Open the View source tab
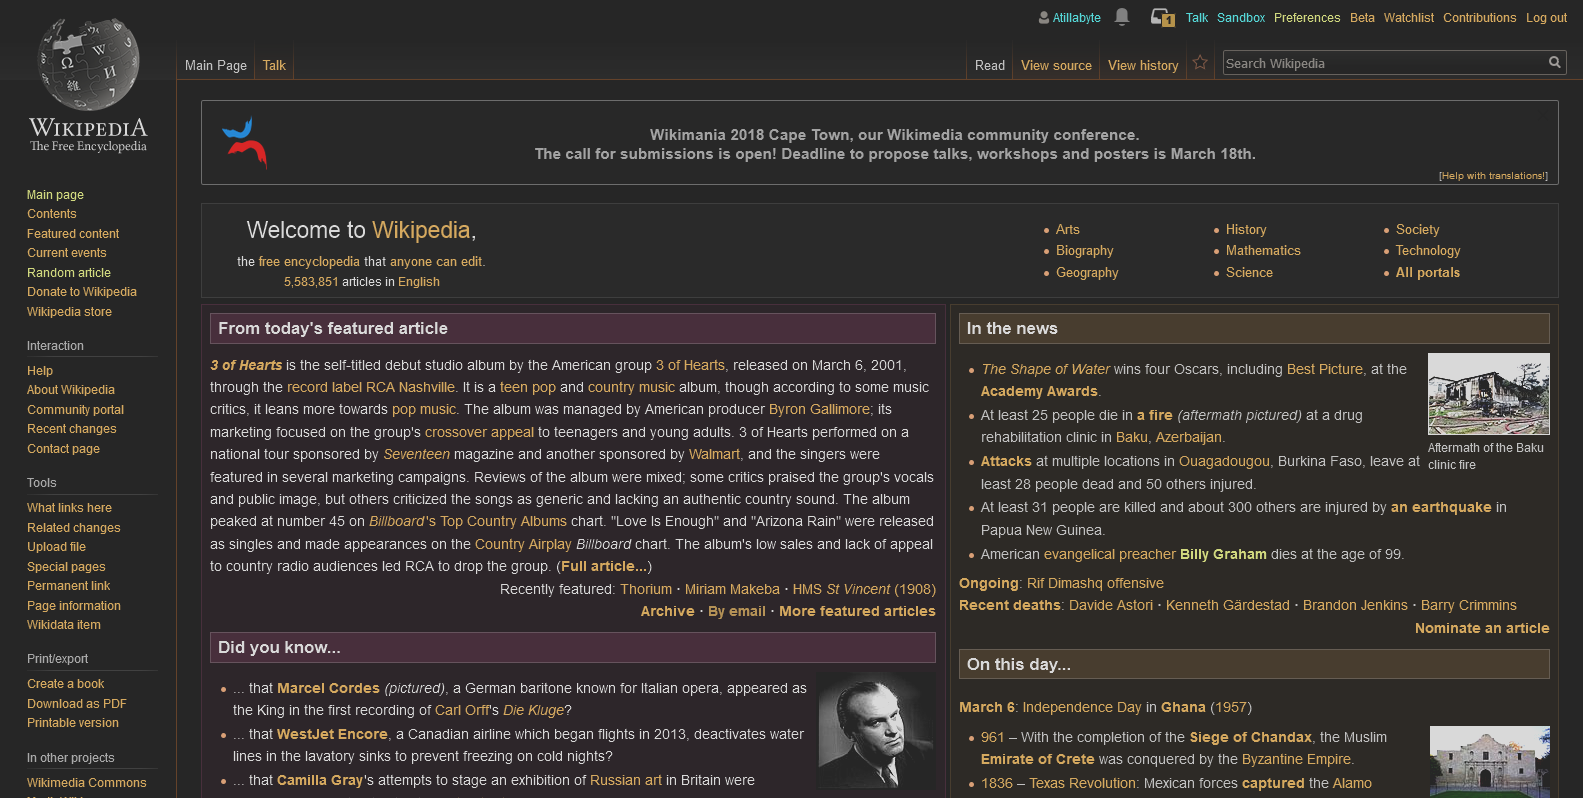Viewport: 1584px width, 798px height. point(1056,66)
